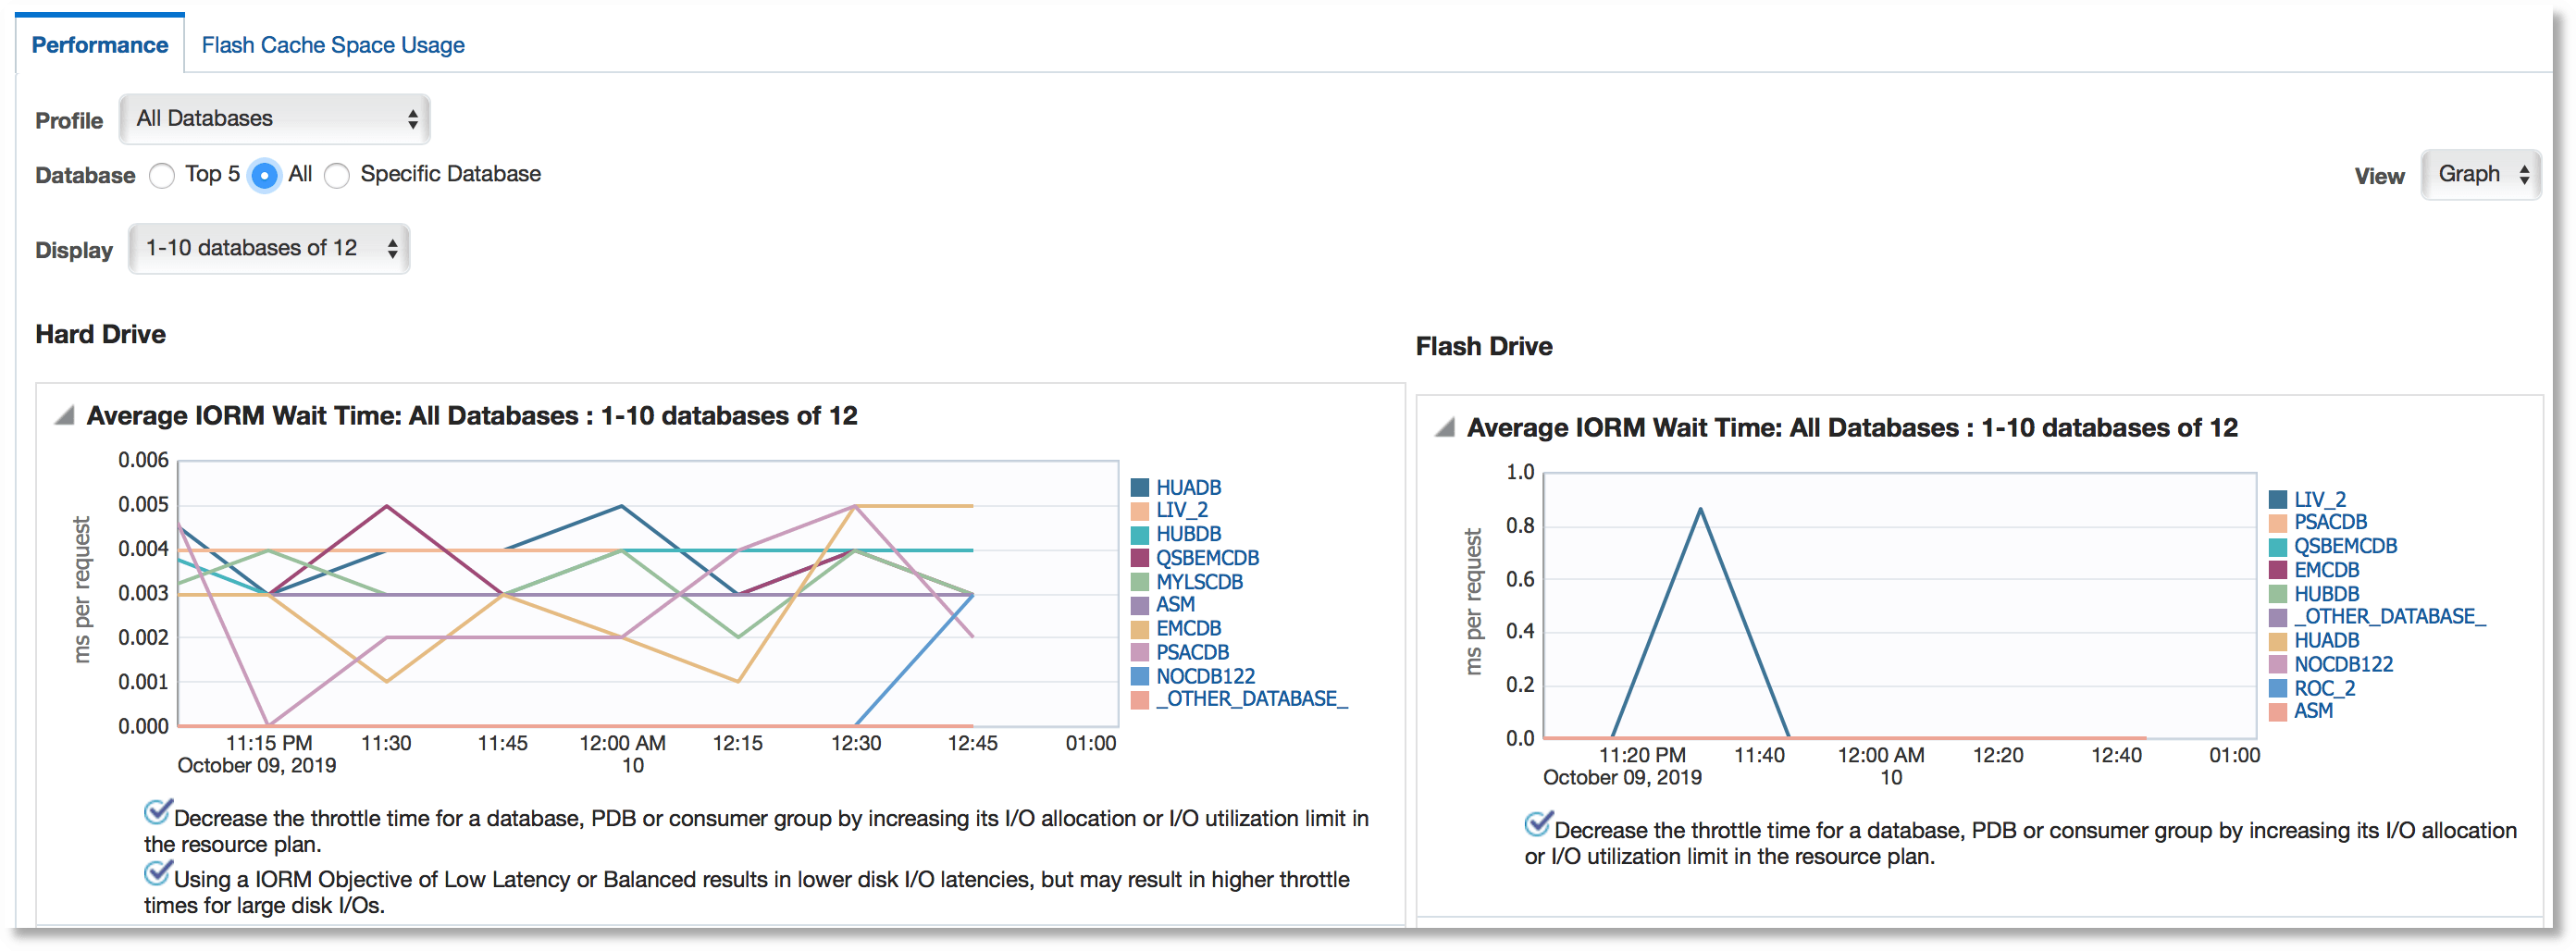Select the Specific Database radio button
Screen dimensions: 2576x951
tap(337, 175)
